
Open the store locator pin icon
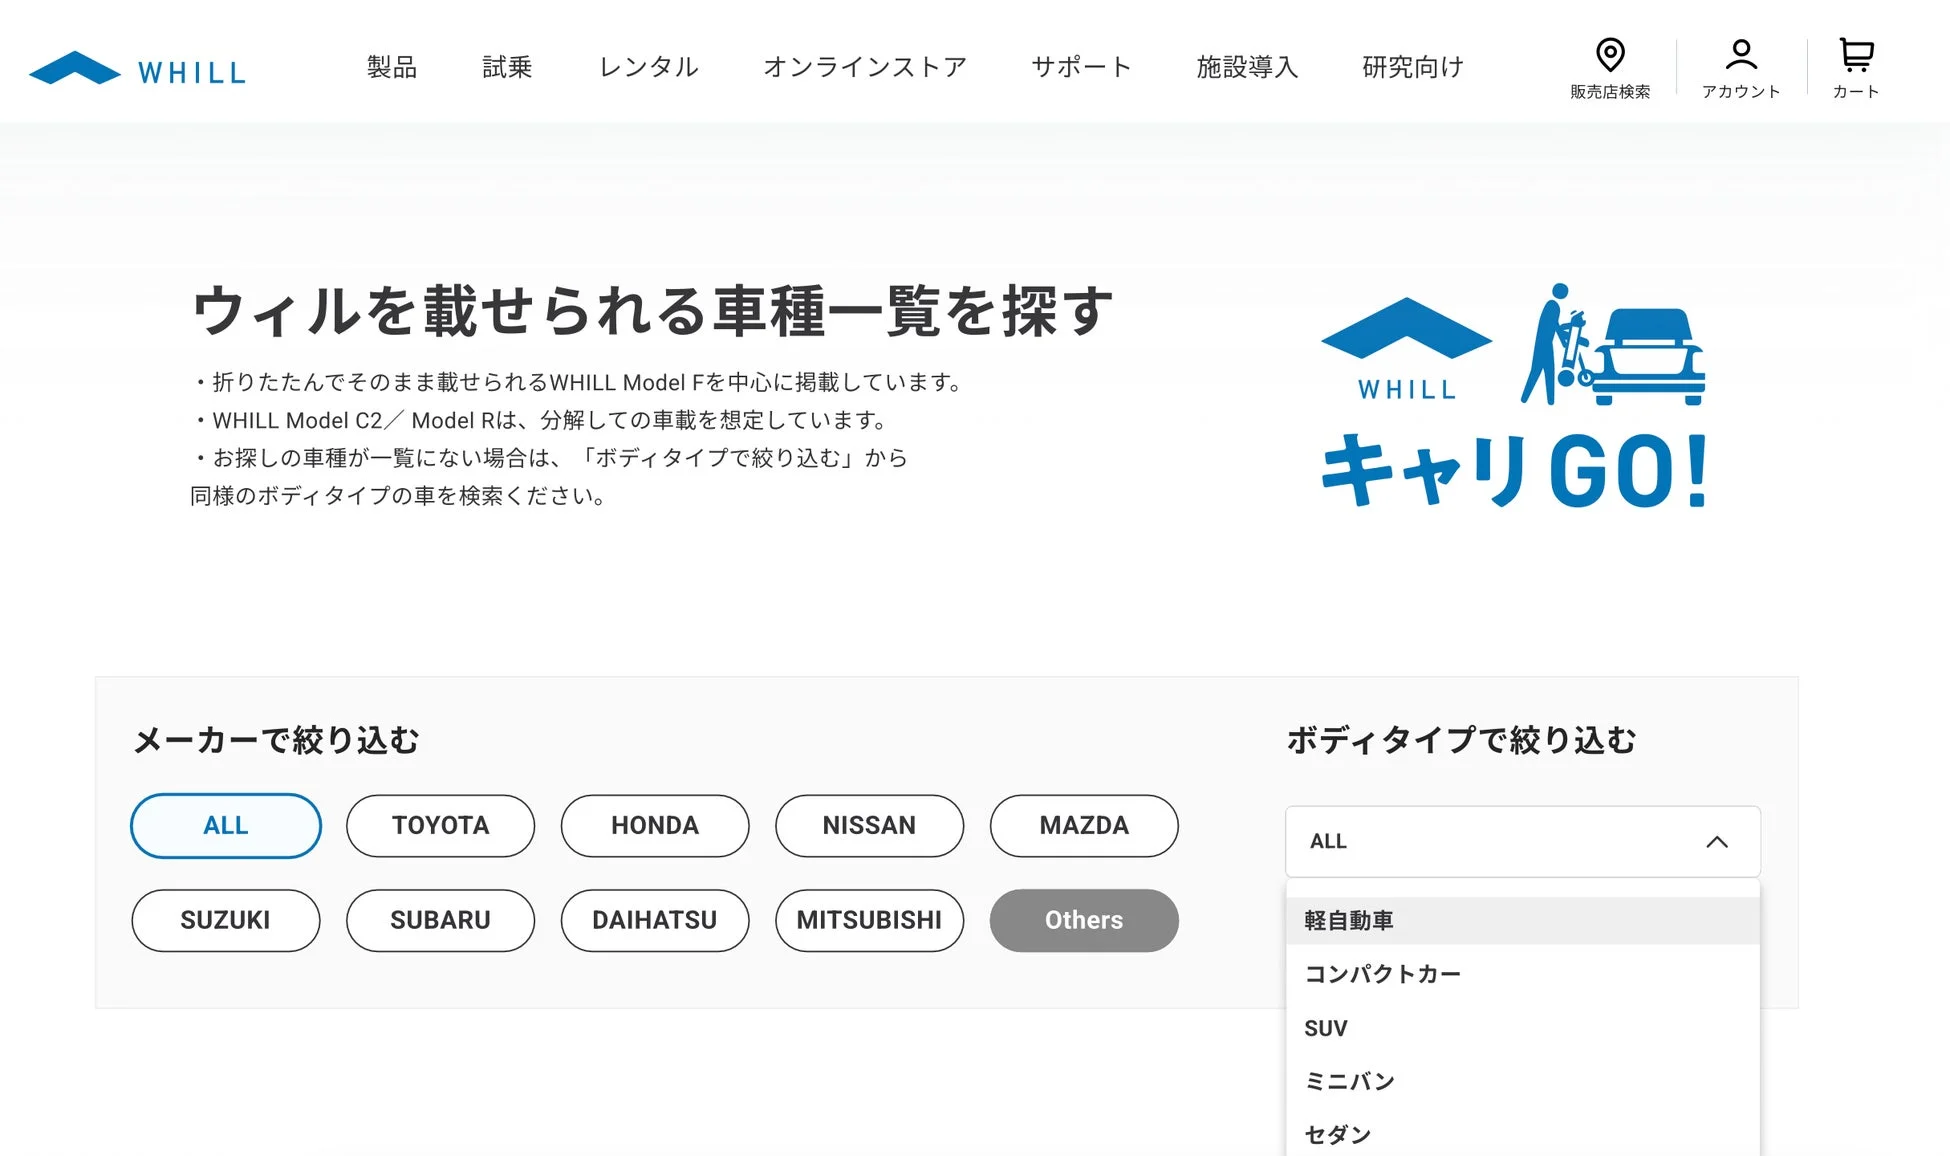pos(1609,56)
